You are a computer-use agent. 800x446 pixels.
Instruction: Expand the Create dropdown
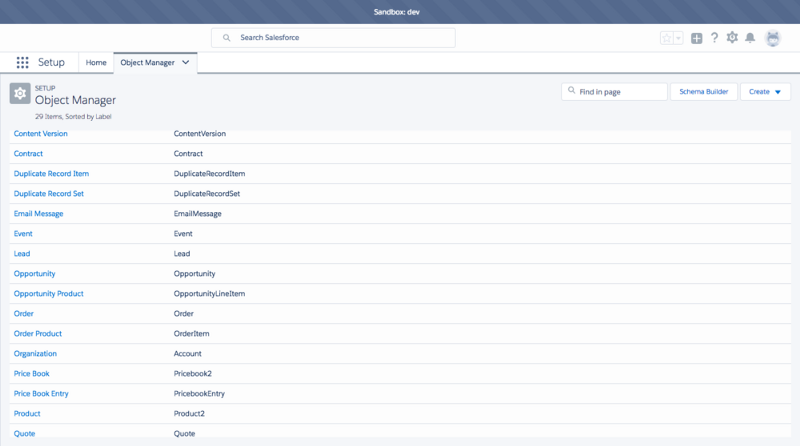765,92
